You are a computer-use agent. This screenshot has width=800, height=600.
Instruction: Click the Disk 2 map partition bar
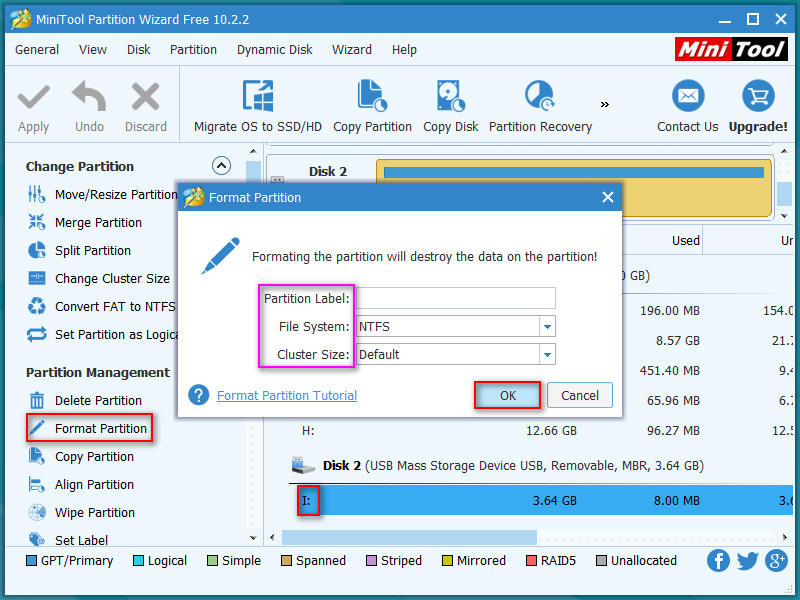coord(573,188)
